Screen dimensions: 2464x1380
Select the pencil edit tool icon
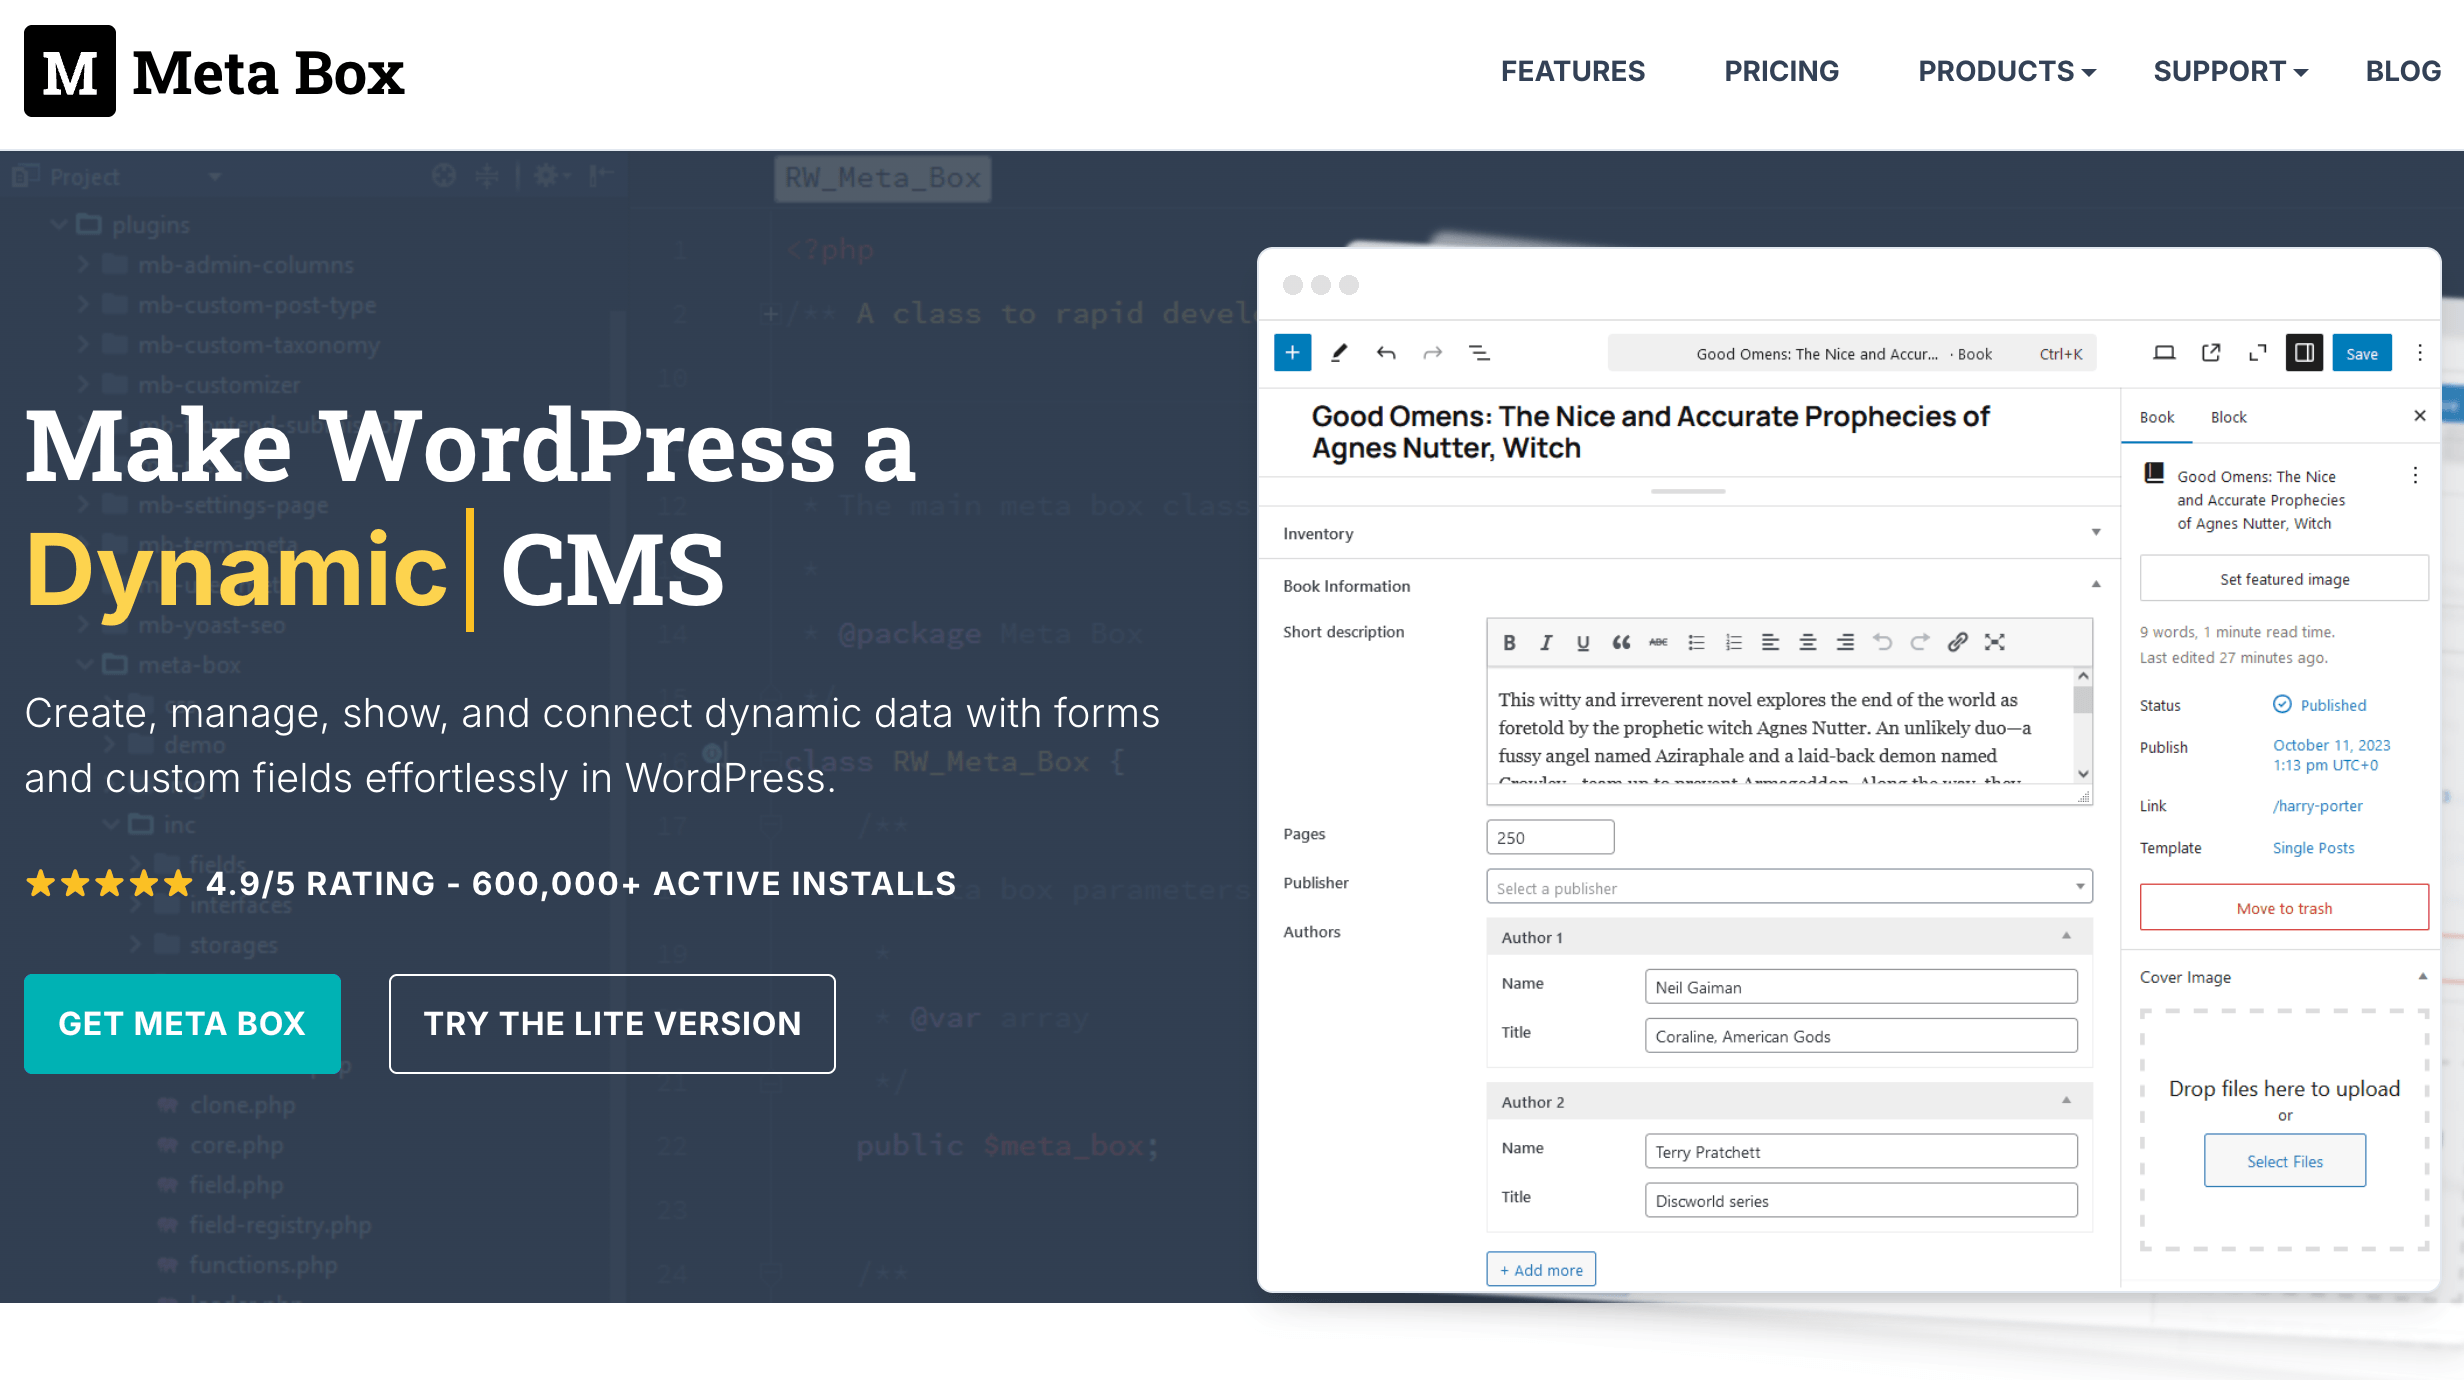click(1339, 353)
